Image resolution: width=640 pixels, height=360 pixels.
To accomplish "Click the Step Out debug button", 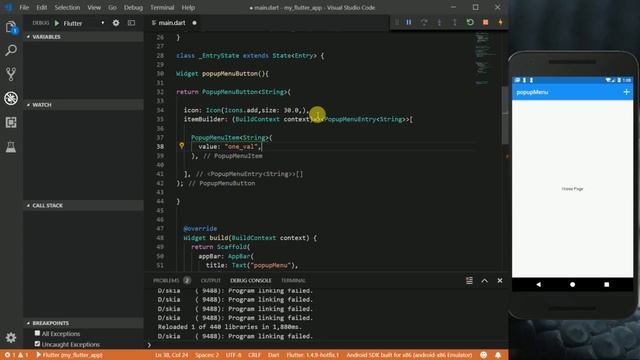I will tap(455, 22).
